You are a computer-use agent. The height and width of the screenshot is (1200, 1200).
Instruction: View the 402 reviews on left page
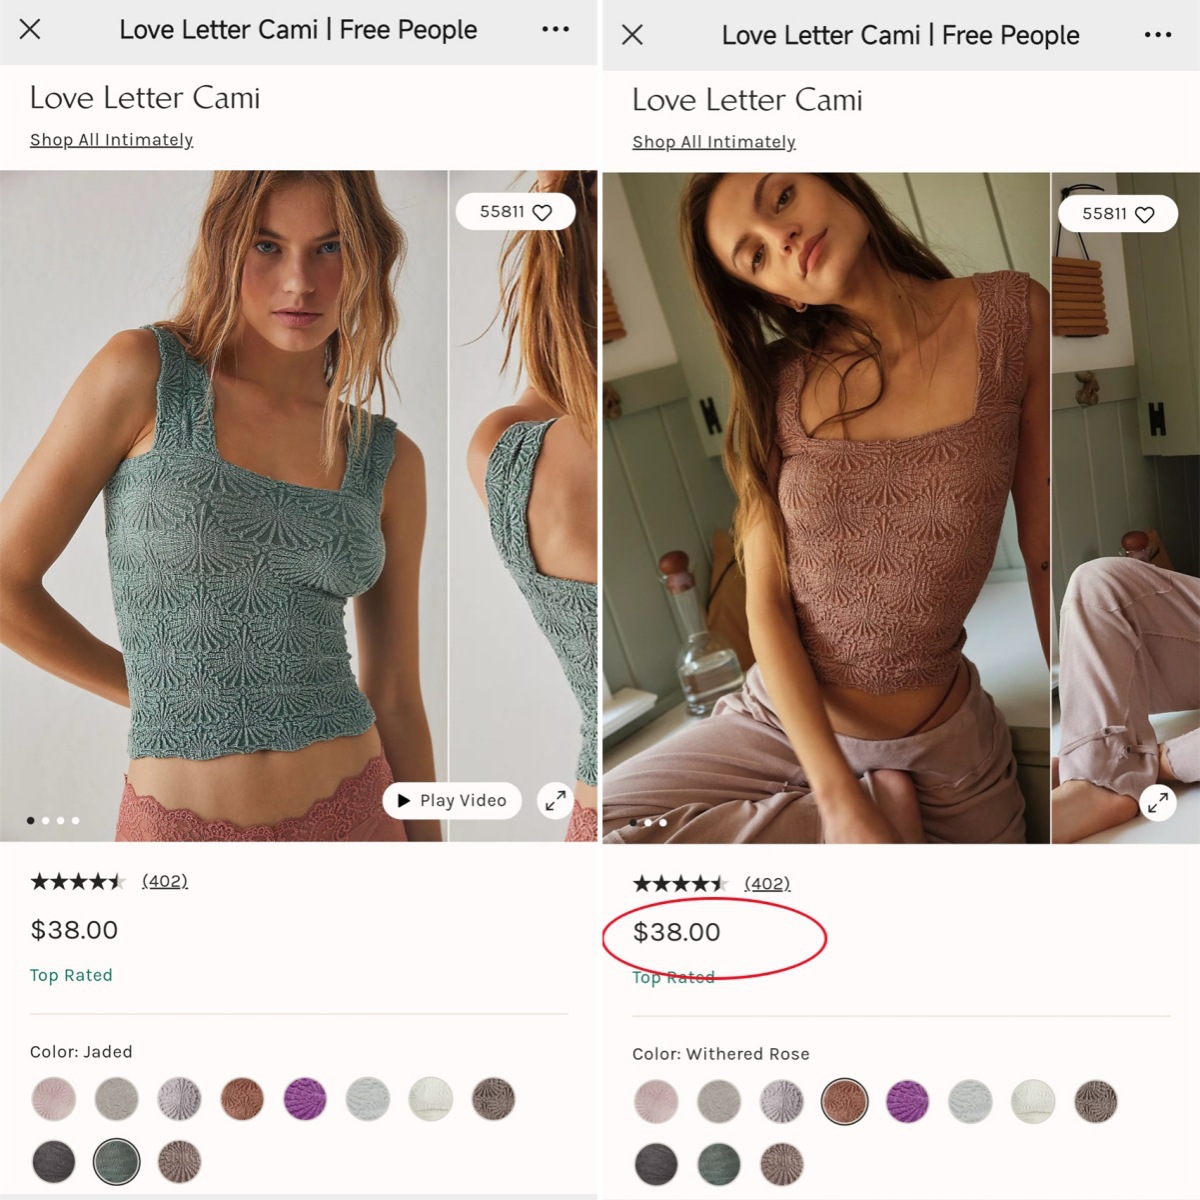(x=164, y=881)
